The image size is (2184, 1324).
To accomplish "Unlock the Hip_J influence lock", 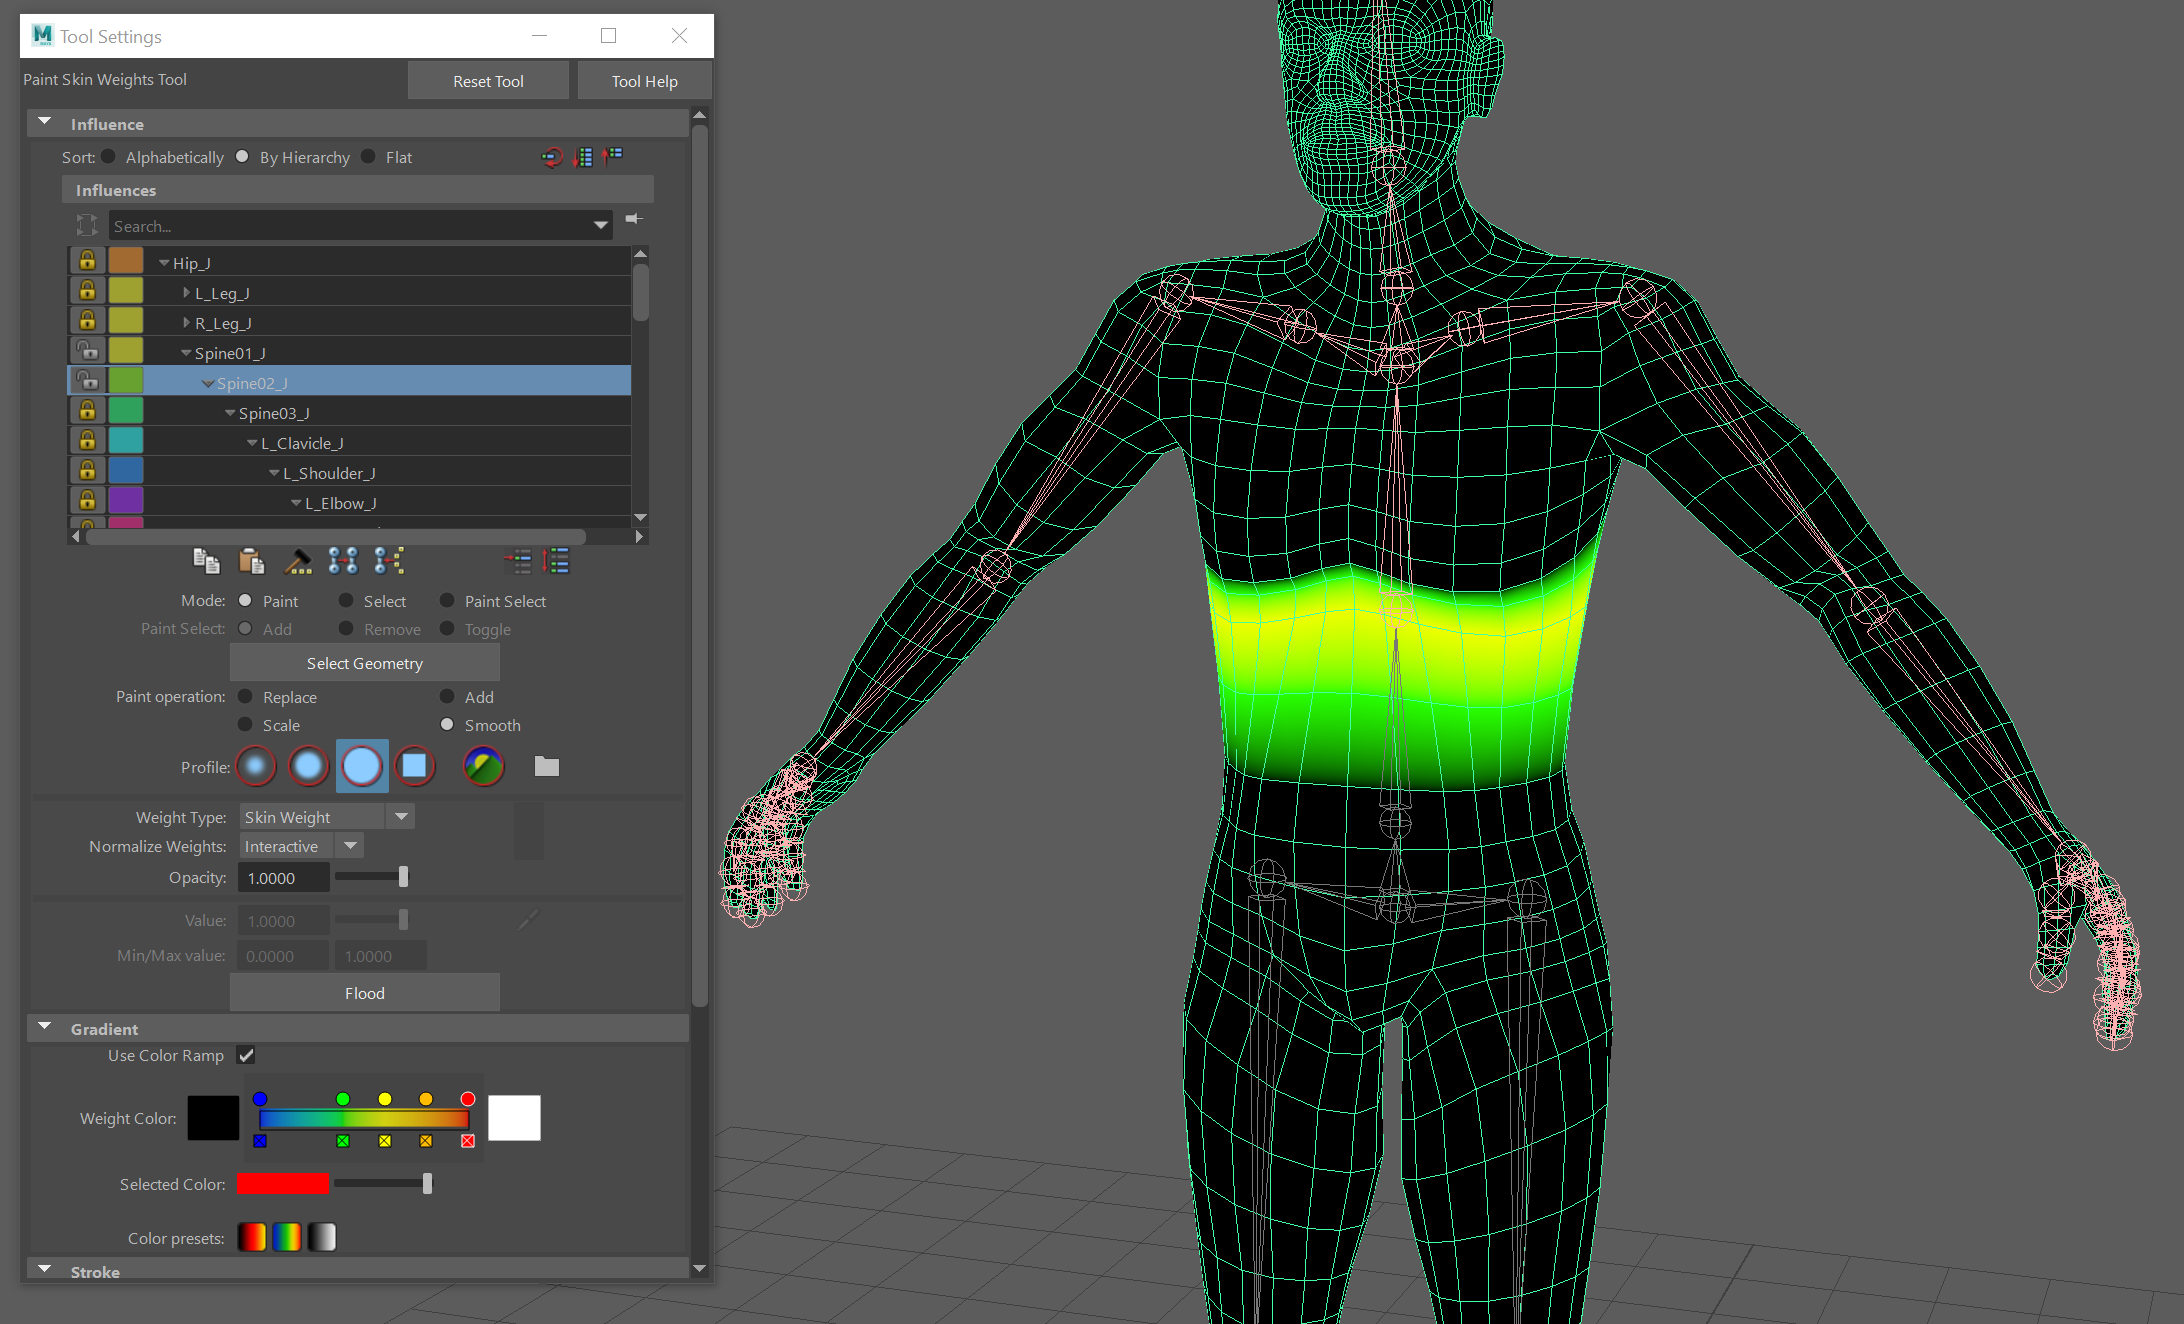I will click(x=88, y=261).
